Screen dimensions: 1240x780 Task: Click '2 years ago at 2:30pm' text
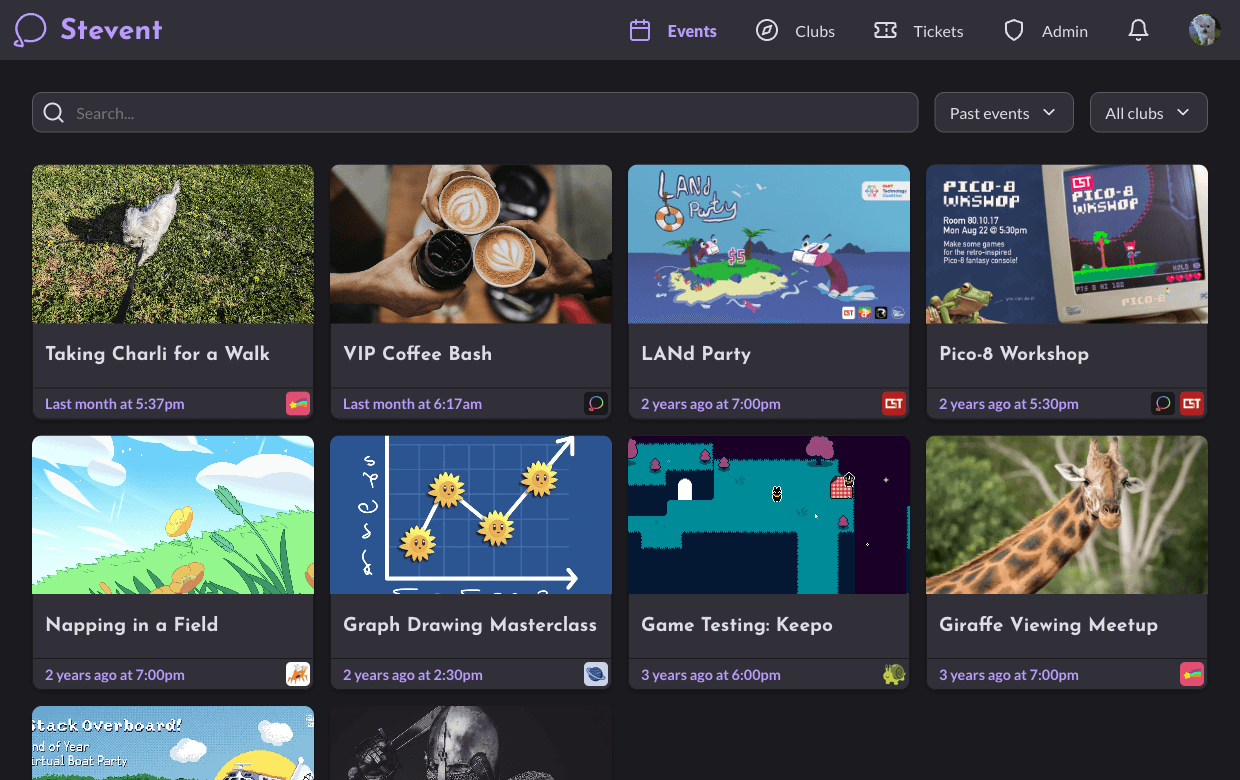413,675
